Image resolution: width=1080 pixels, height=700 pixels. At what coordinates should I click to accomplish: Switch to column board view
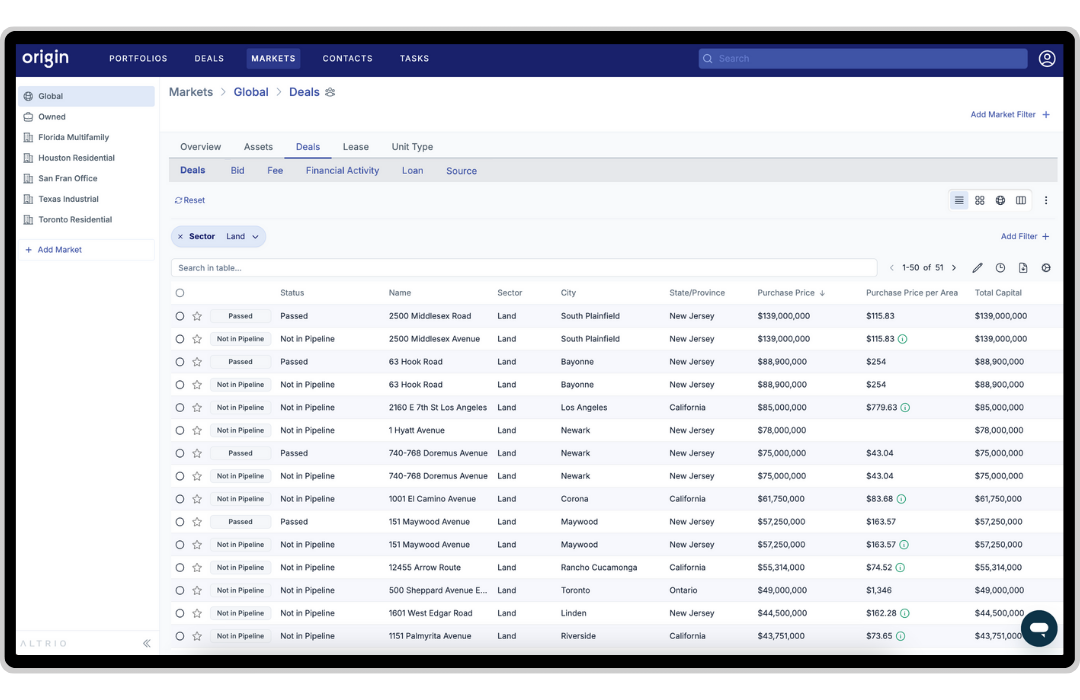coord(1021,200)
